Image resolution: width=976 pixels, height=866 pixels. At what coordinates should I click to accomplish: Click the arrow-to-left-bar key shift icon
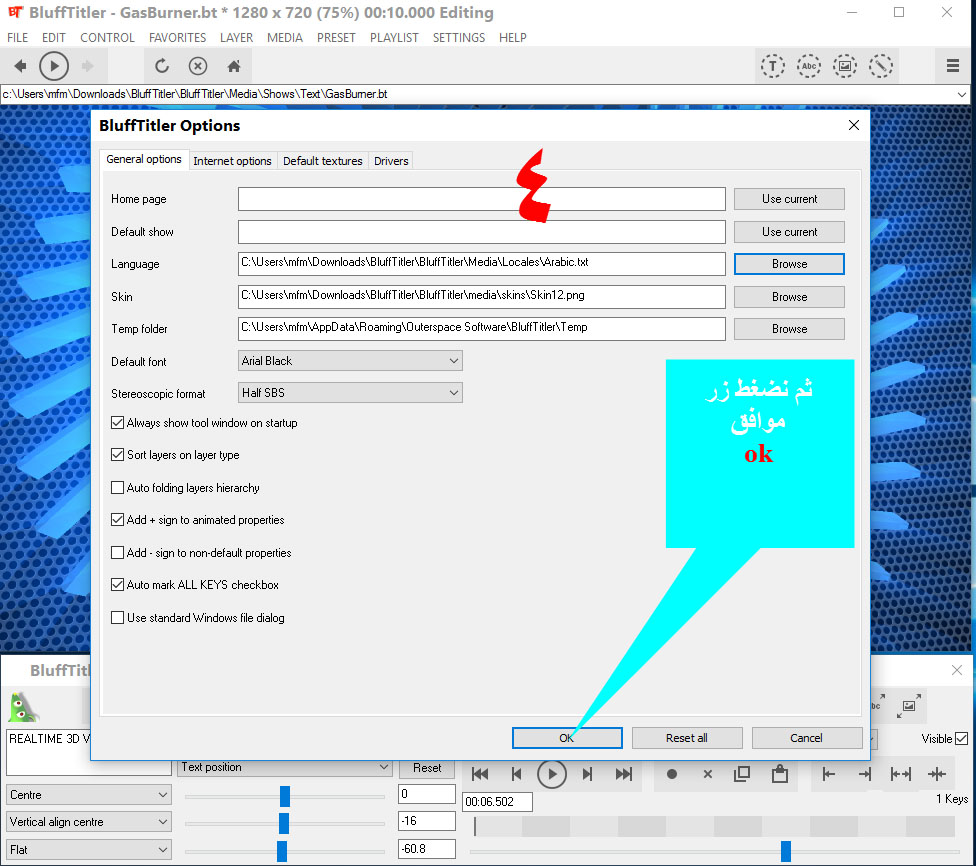pos(828,774)
